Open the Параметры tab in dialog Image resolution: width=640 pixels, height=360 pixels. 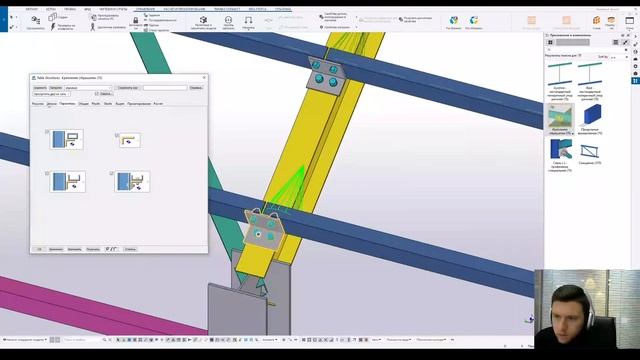point(67,104)
